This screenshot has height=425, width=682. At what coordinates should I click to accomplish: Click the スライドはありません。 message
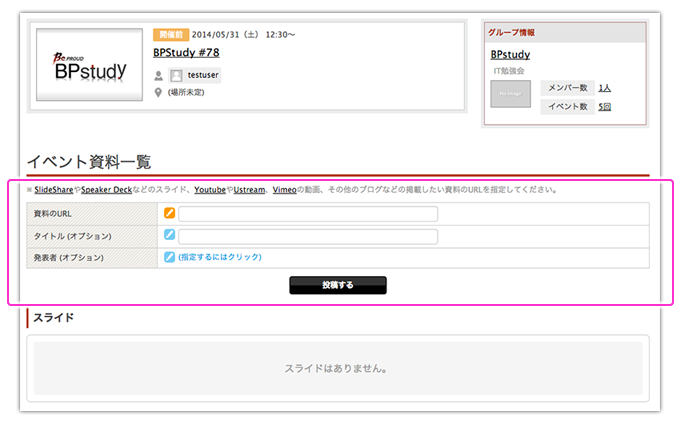click(336, 368)
